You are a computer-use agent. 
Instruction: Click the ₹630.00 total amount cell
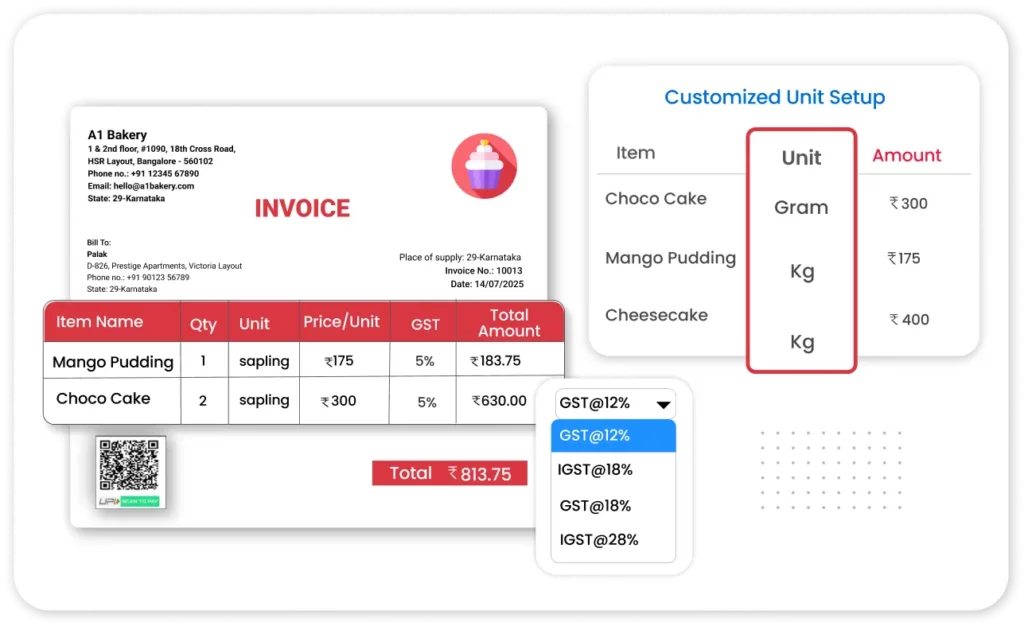pyautogui.click(x=500, y=401)
